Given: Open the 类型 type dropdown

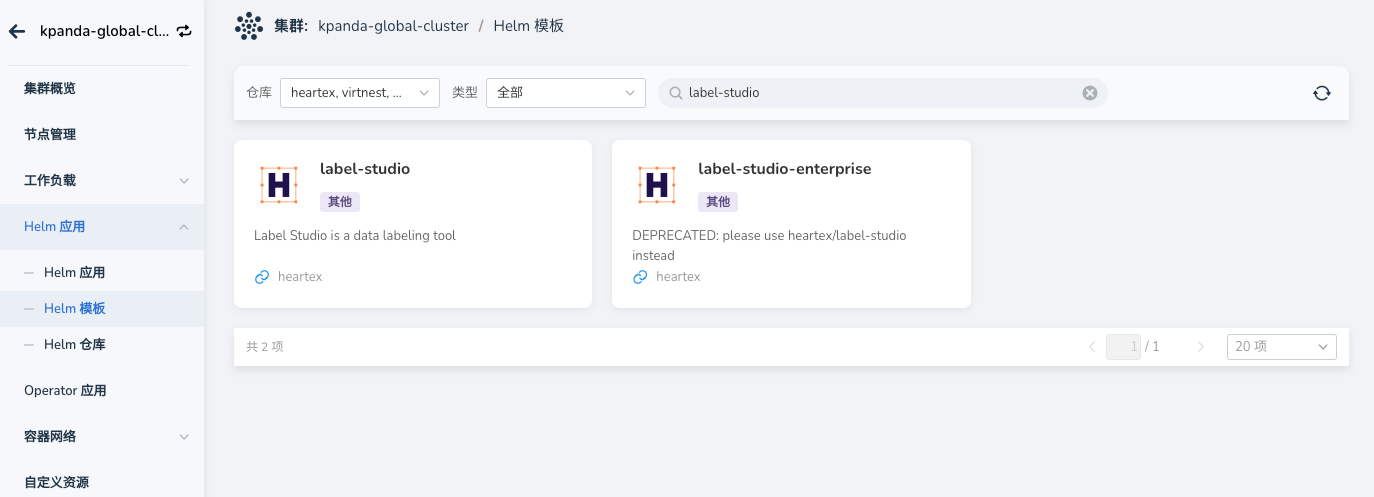Looking at the screenshot, I should (x=565, y=93).
